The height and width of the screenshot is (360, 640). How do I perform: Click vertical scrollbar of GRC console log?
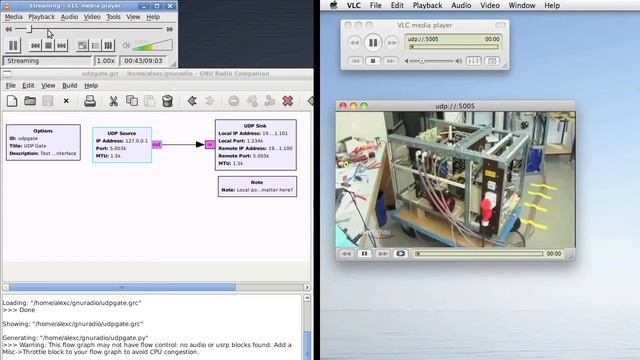click(307, 345)
